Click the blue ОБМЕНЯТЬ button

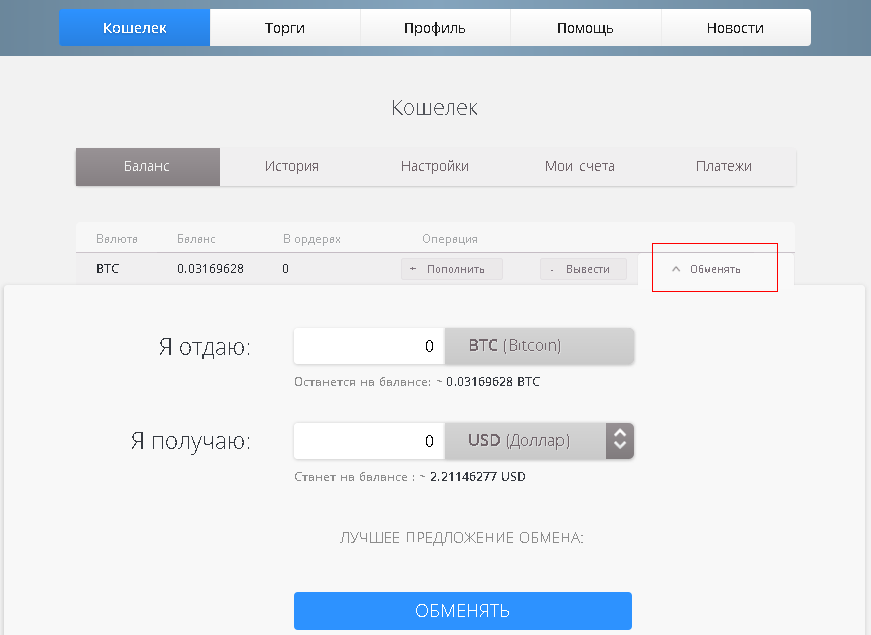coord(463,611)
